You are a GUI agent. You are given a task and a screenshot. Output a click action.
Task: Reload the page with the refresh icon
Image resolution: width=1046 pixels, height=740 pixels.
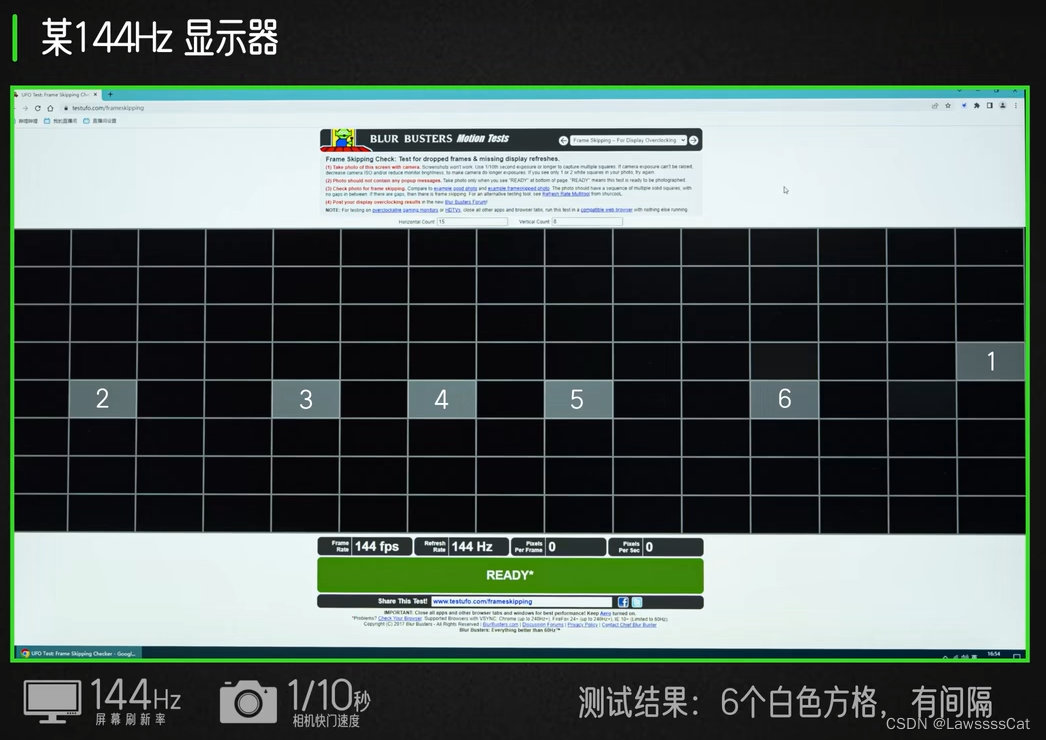coord(37,108)
